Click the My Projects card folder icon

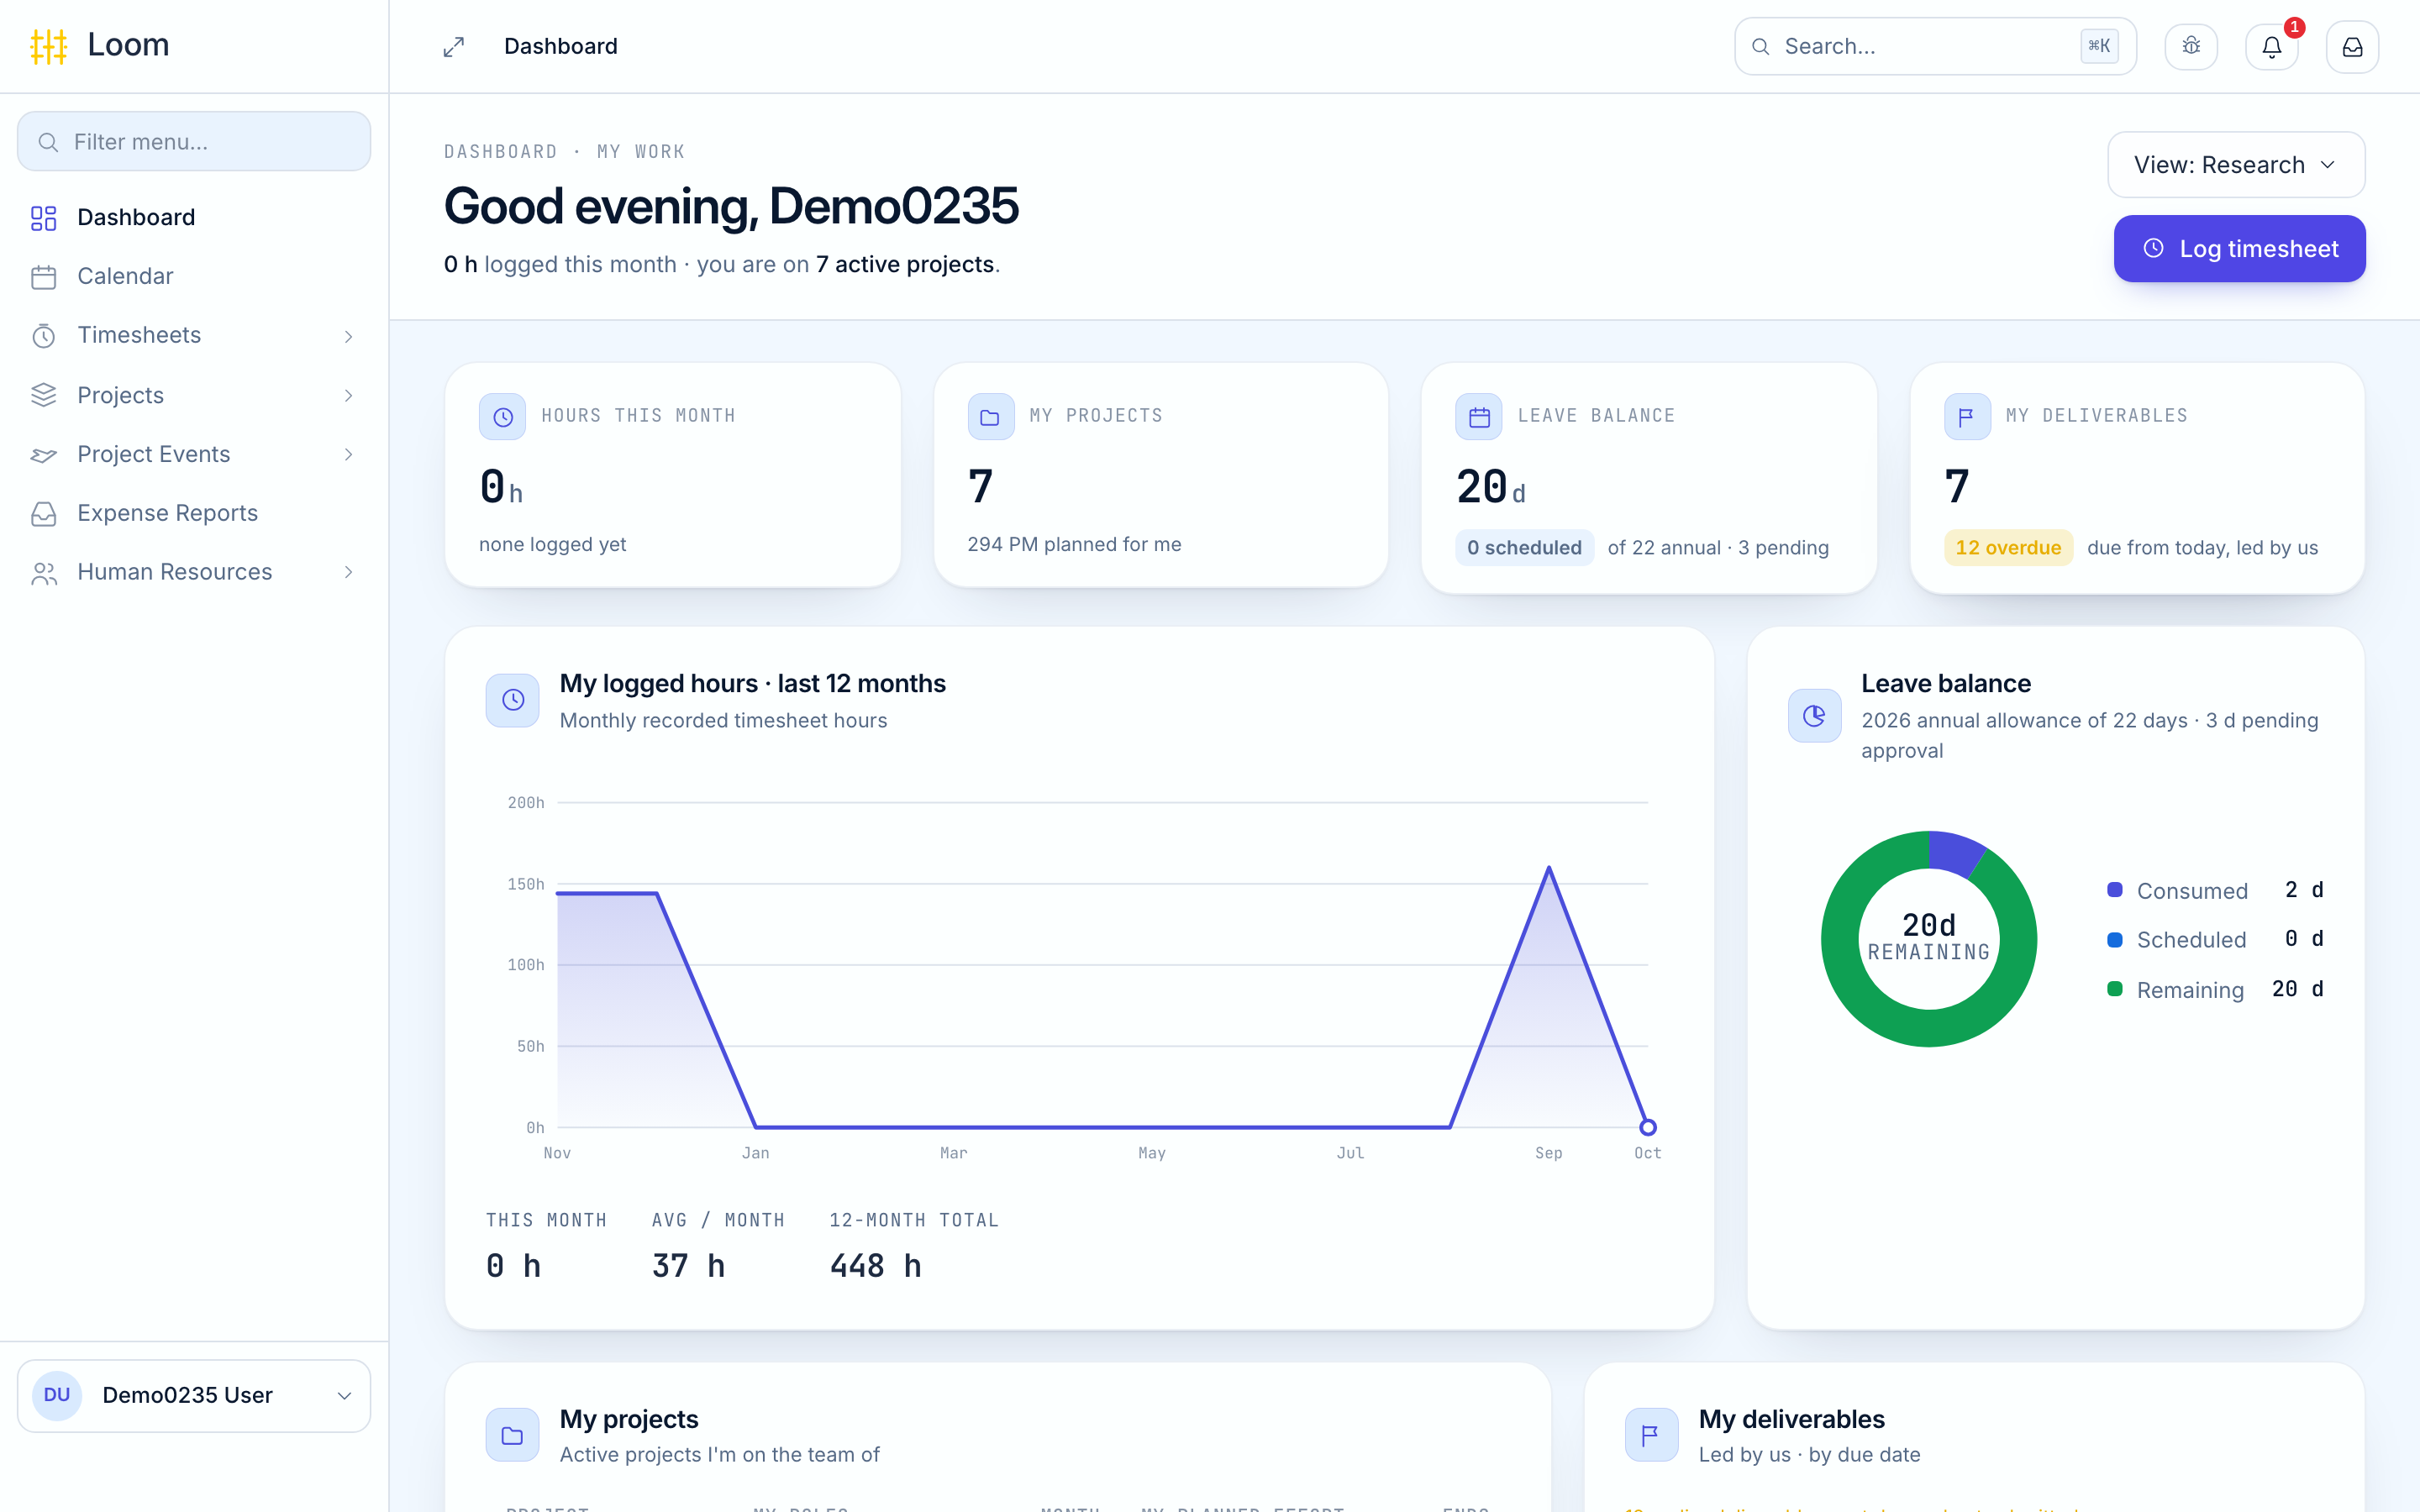(990, 417)
